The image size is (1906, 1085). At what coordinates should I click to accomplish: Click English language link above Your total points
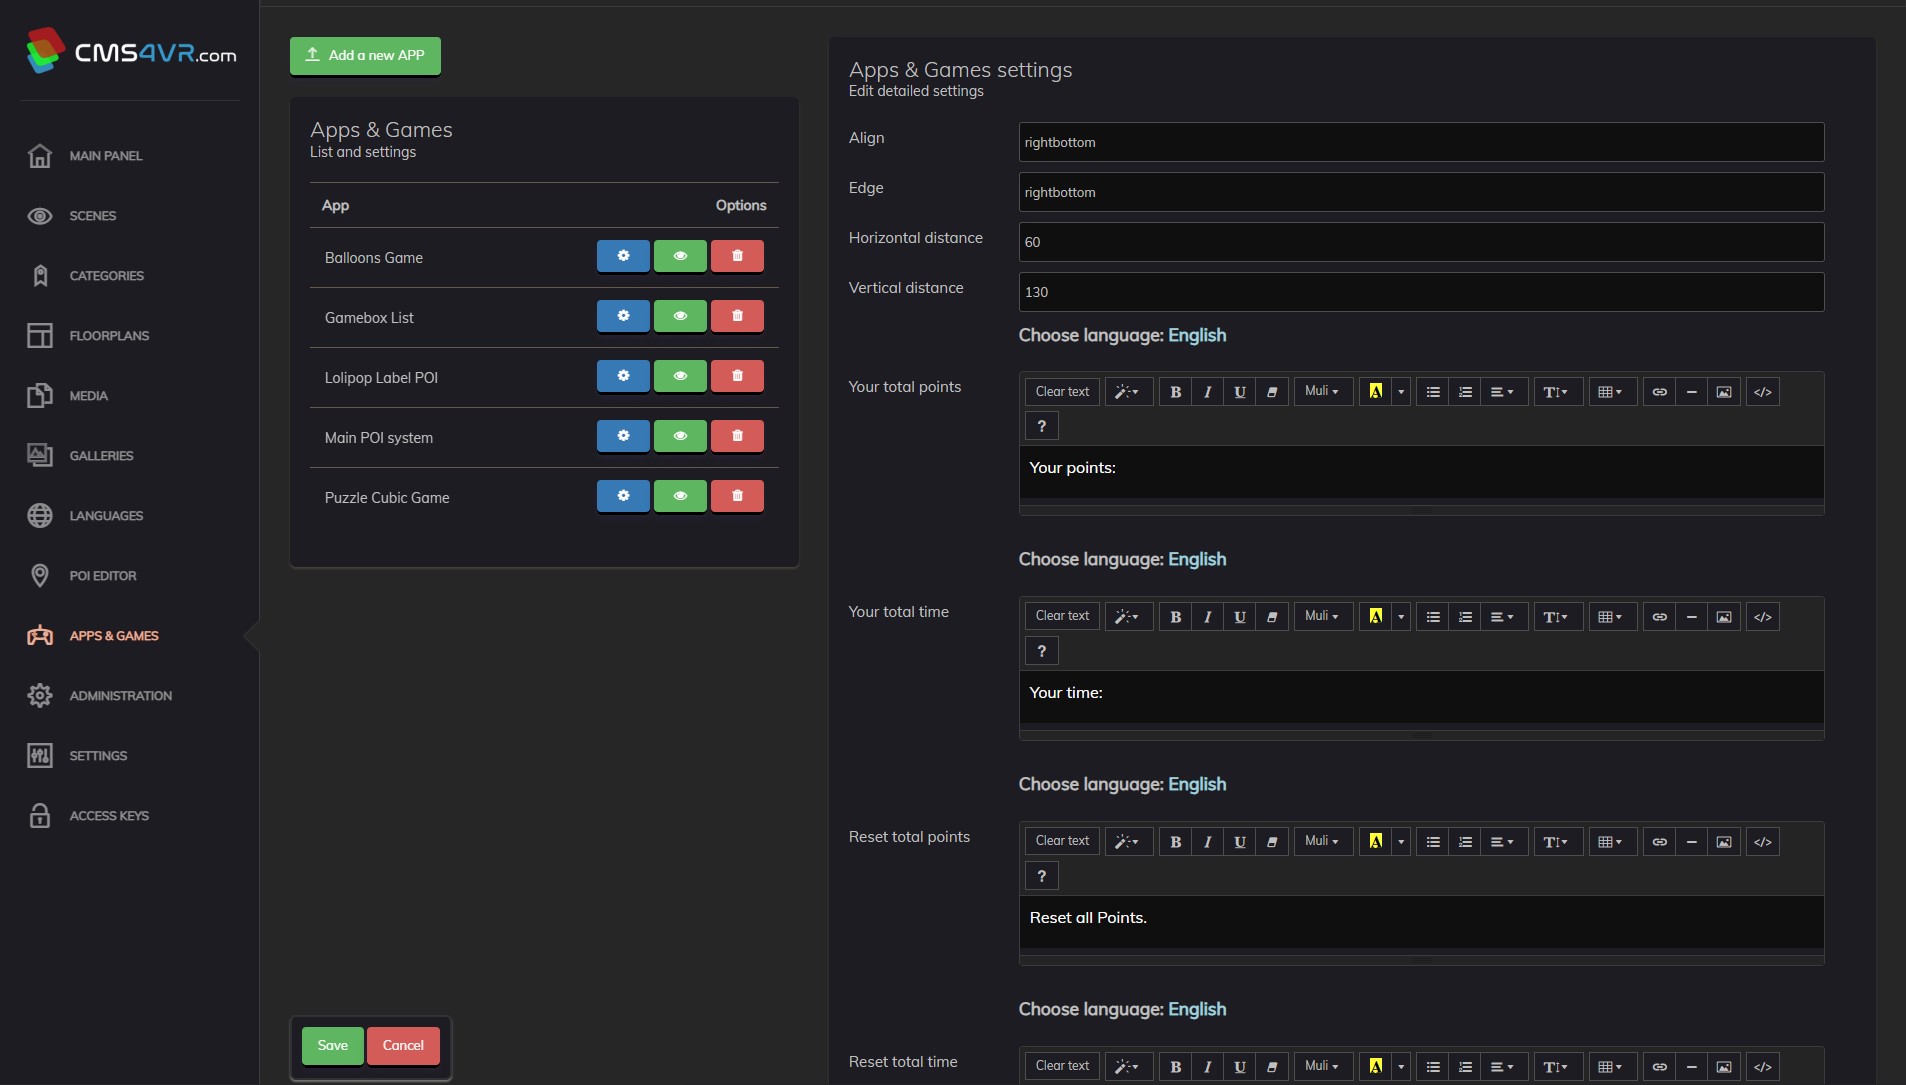point(1197,335)
